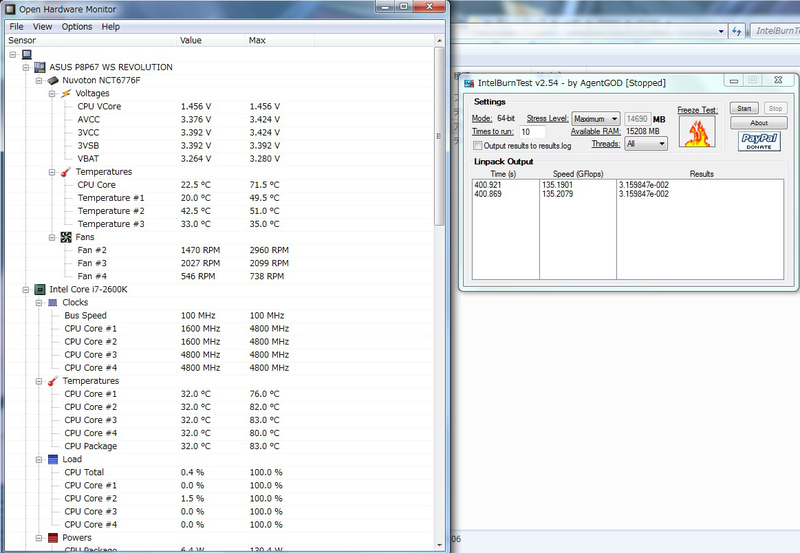Select the CPU VCore row
Image resolution: width=800 pixels, height=553 pixels.
219,107
